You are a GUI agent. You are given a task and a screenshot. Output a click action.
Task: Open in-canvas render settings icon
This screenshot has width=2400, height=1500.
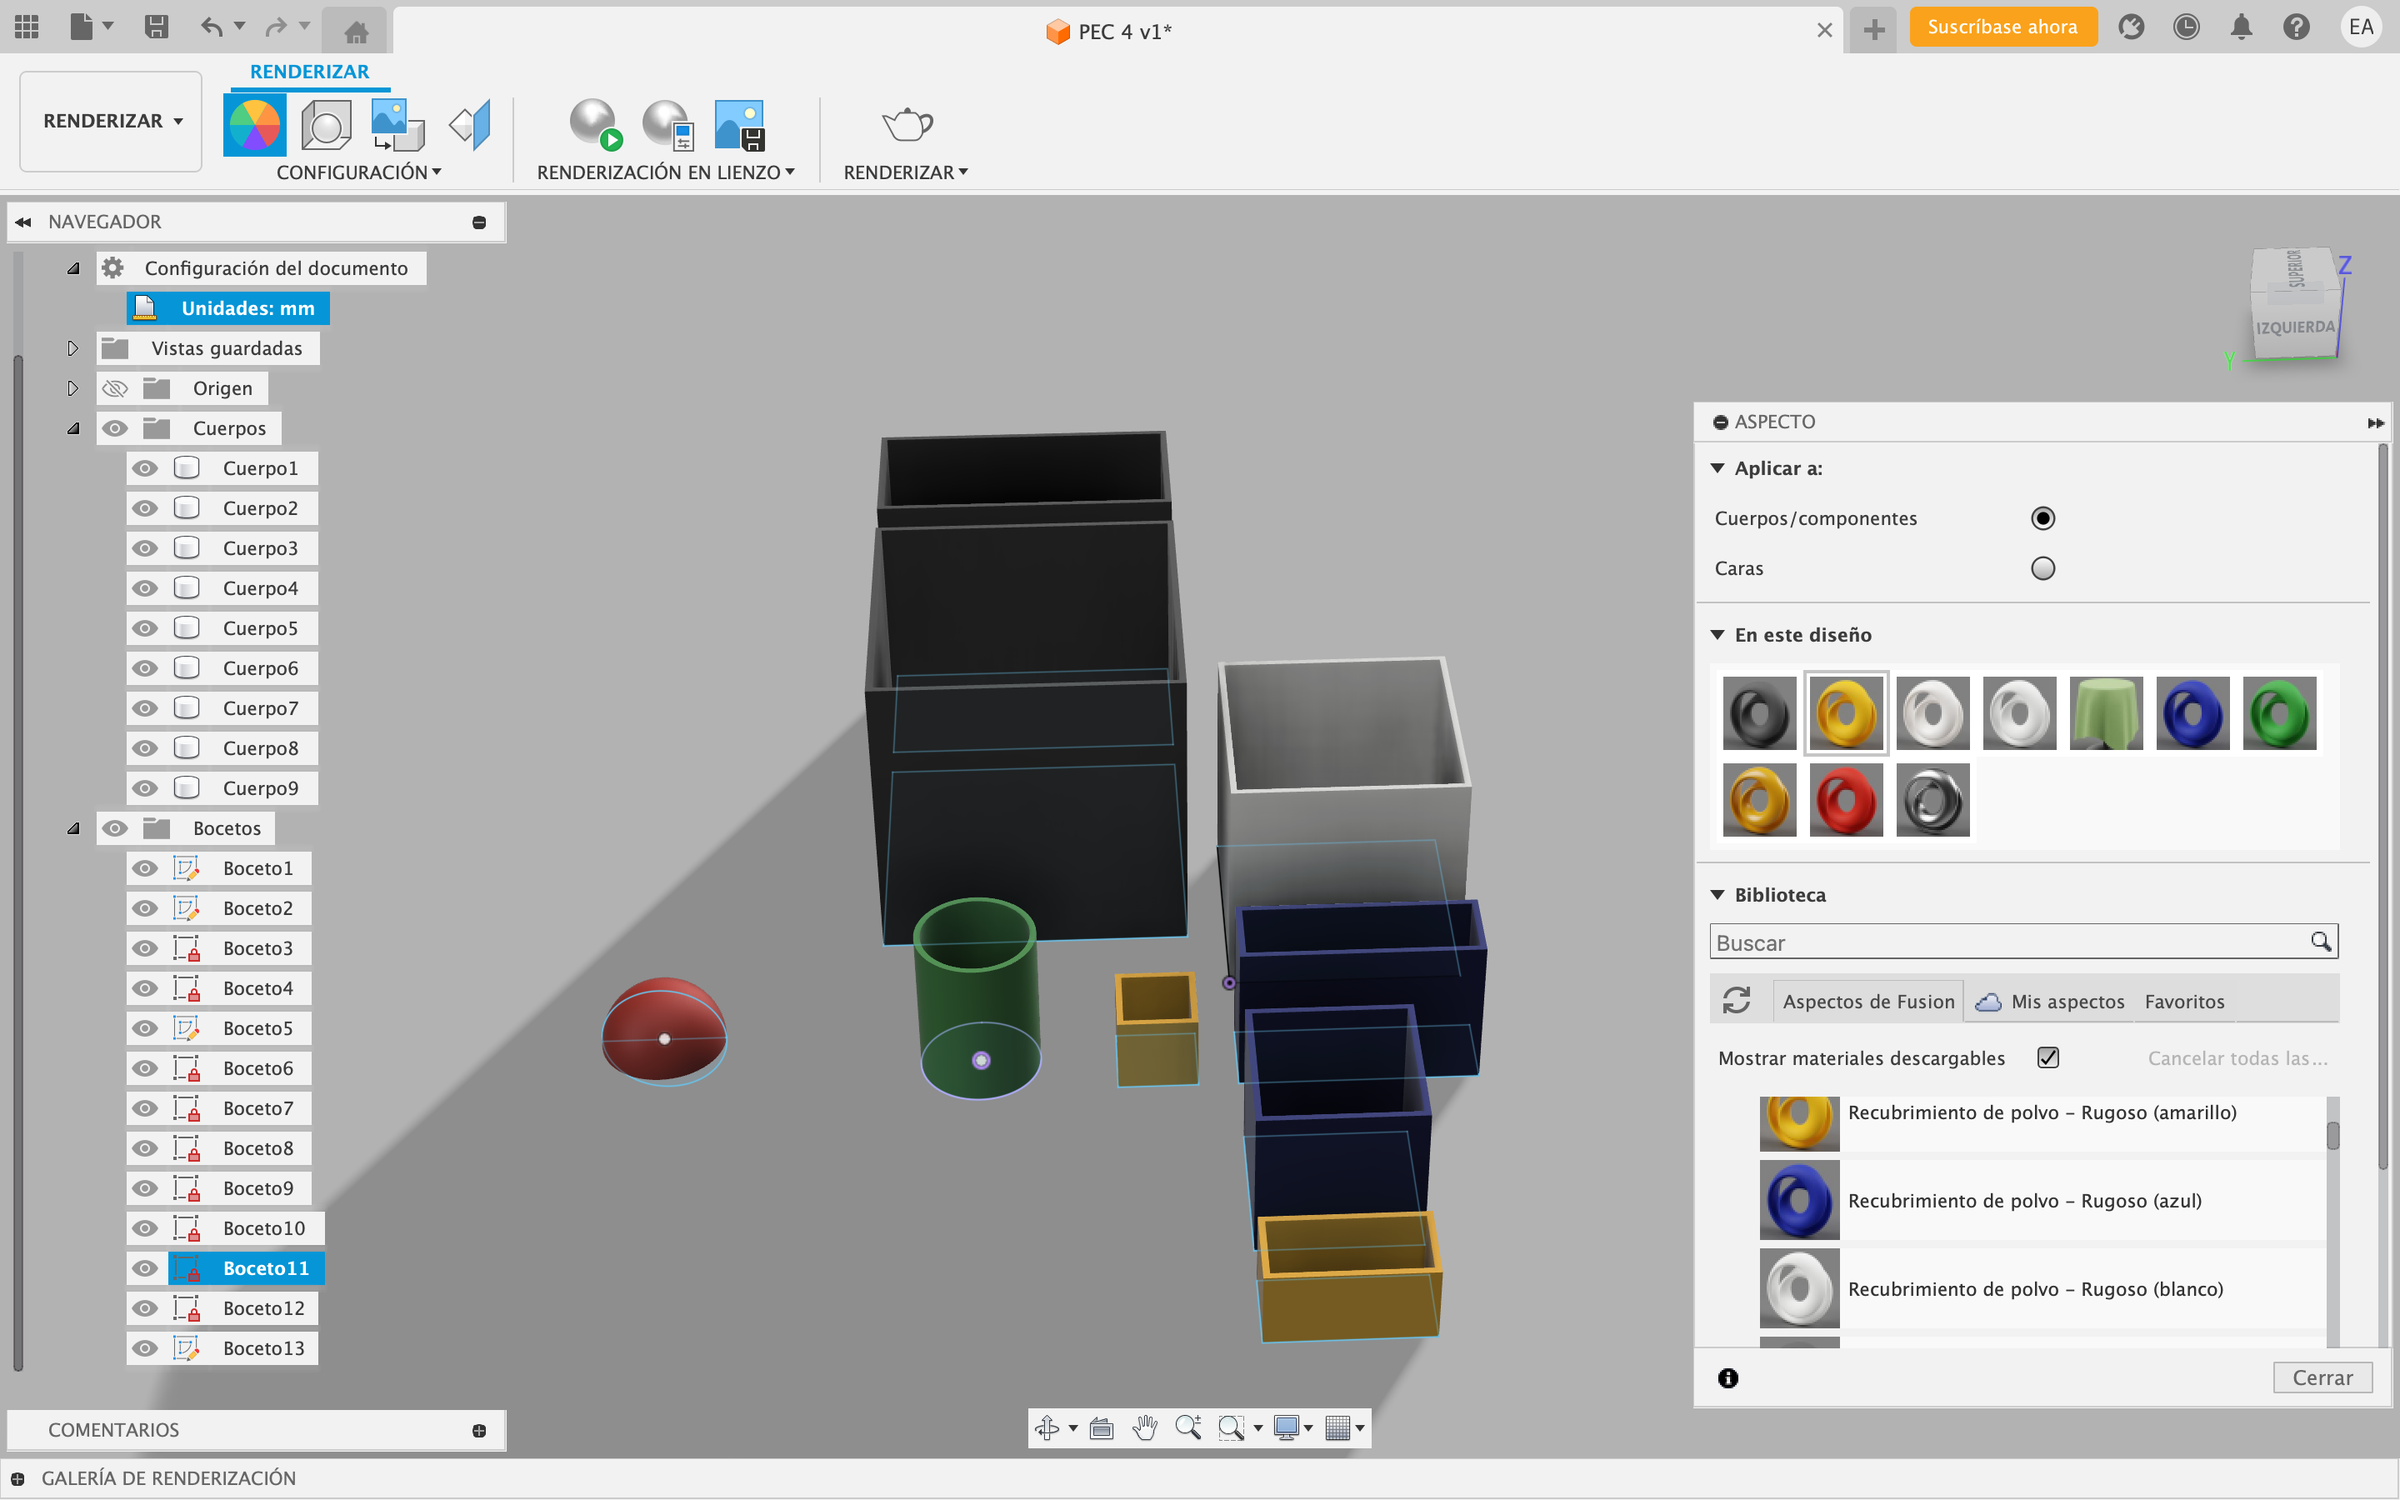668,125
